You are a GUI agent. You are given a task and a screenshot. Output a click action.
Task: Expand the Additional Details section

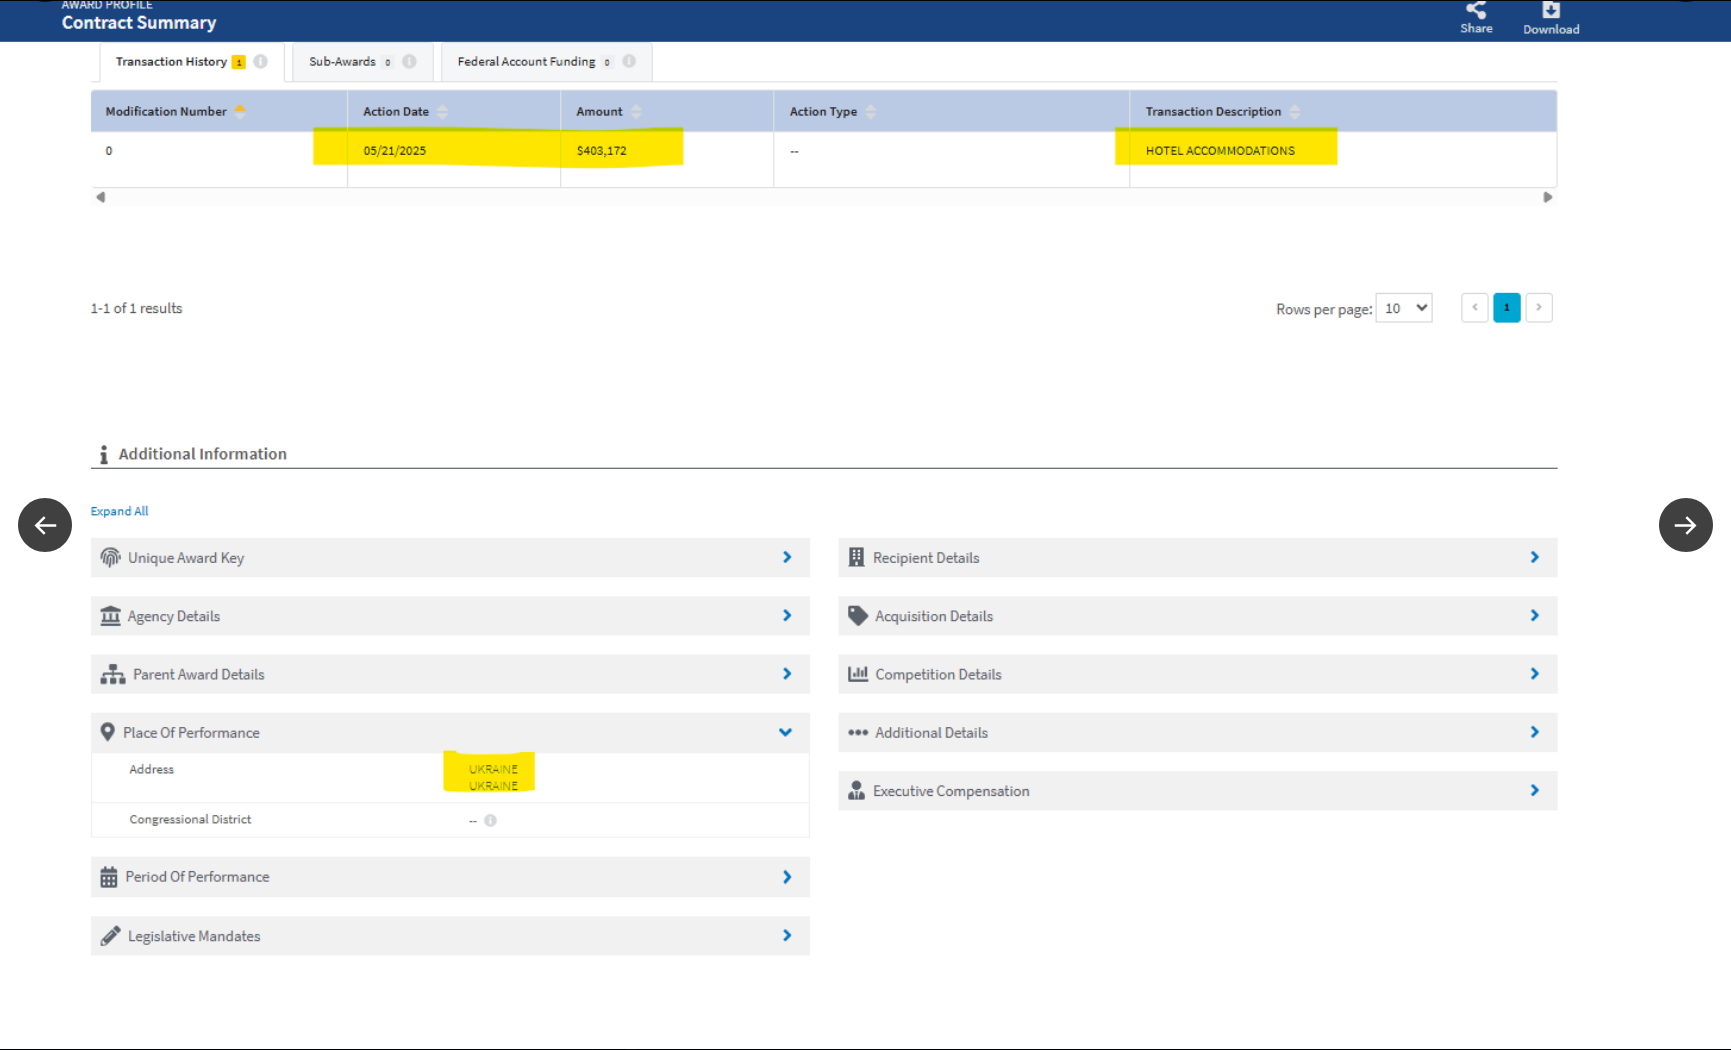[x=1198, y=732]
